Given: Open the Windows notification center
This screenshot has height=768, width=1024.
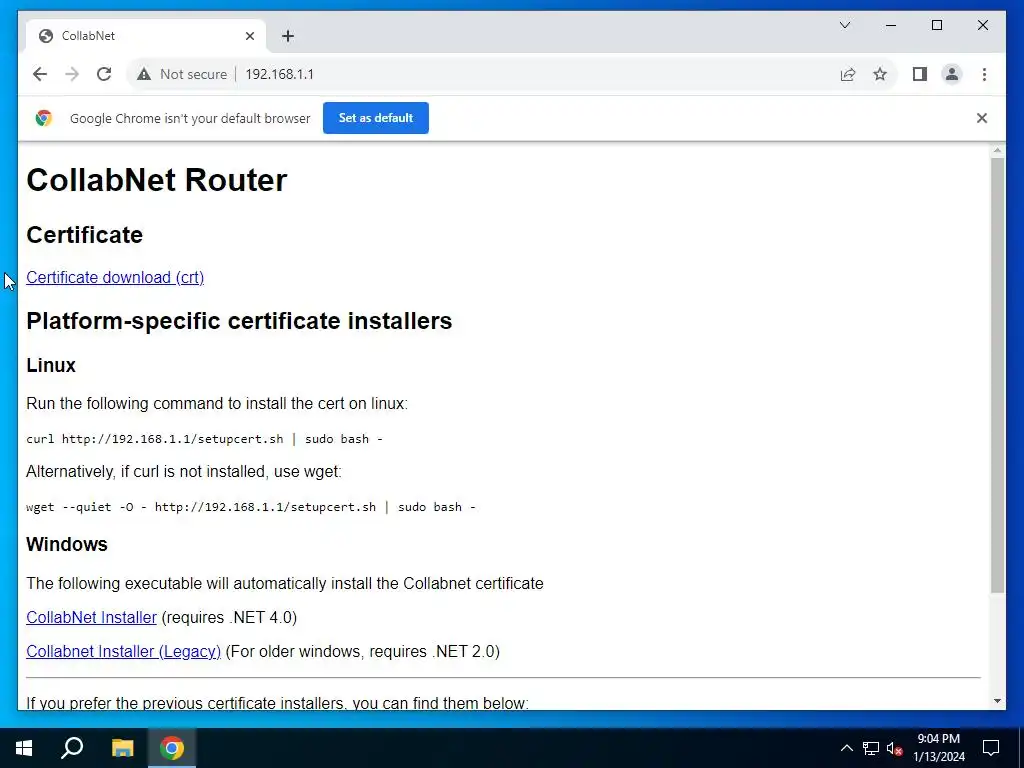Looking at the screenshot, I should (x=991, y=748).
